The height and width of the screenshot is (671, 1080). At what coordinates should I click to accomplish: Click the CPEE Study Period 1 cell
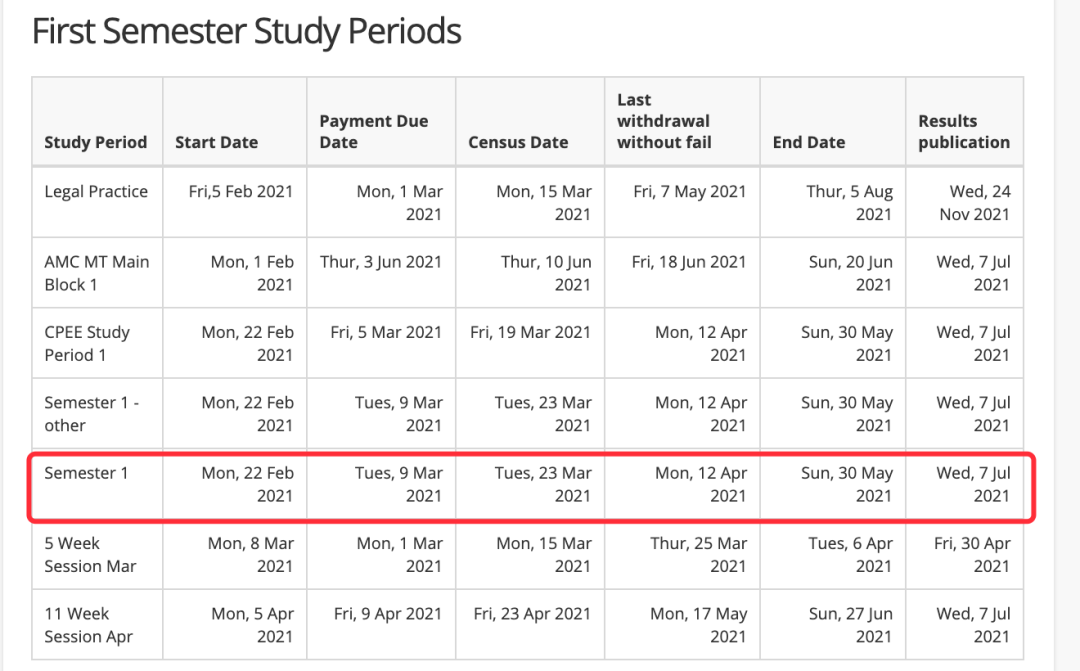(x=87, y=344)
